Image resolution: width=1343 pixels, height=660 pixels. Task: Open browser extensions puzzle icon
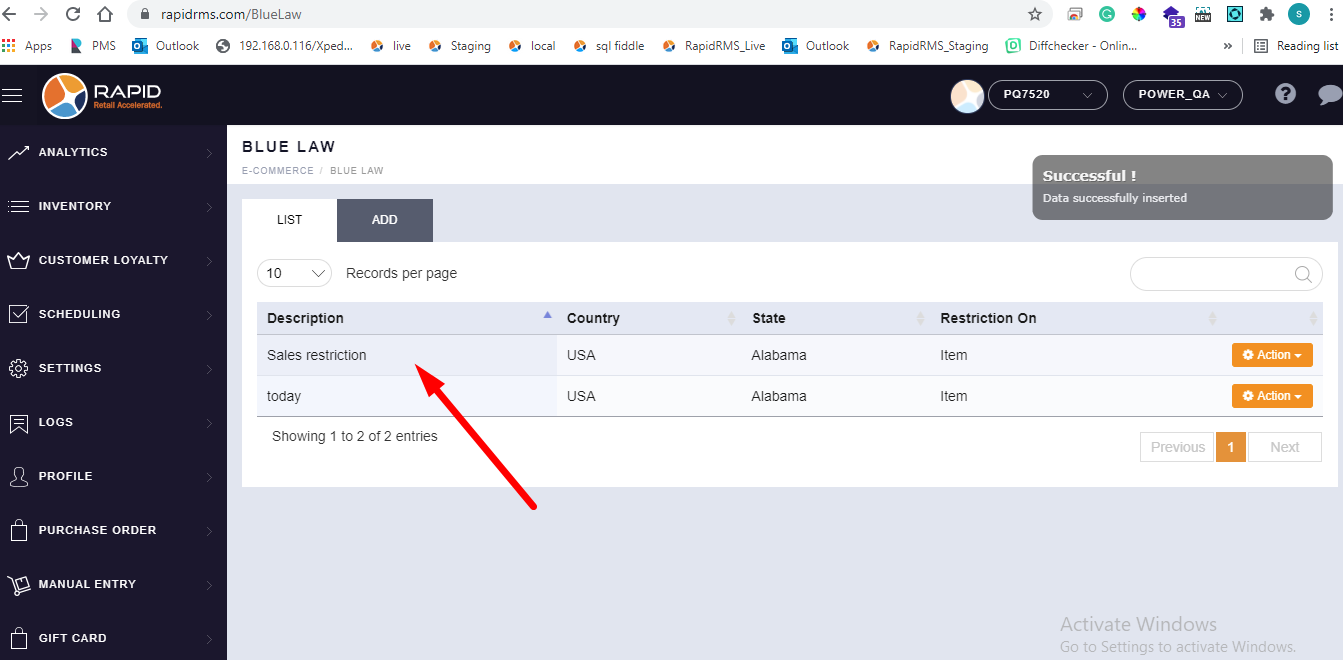[x=1267, y=15]
